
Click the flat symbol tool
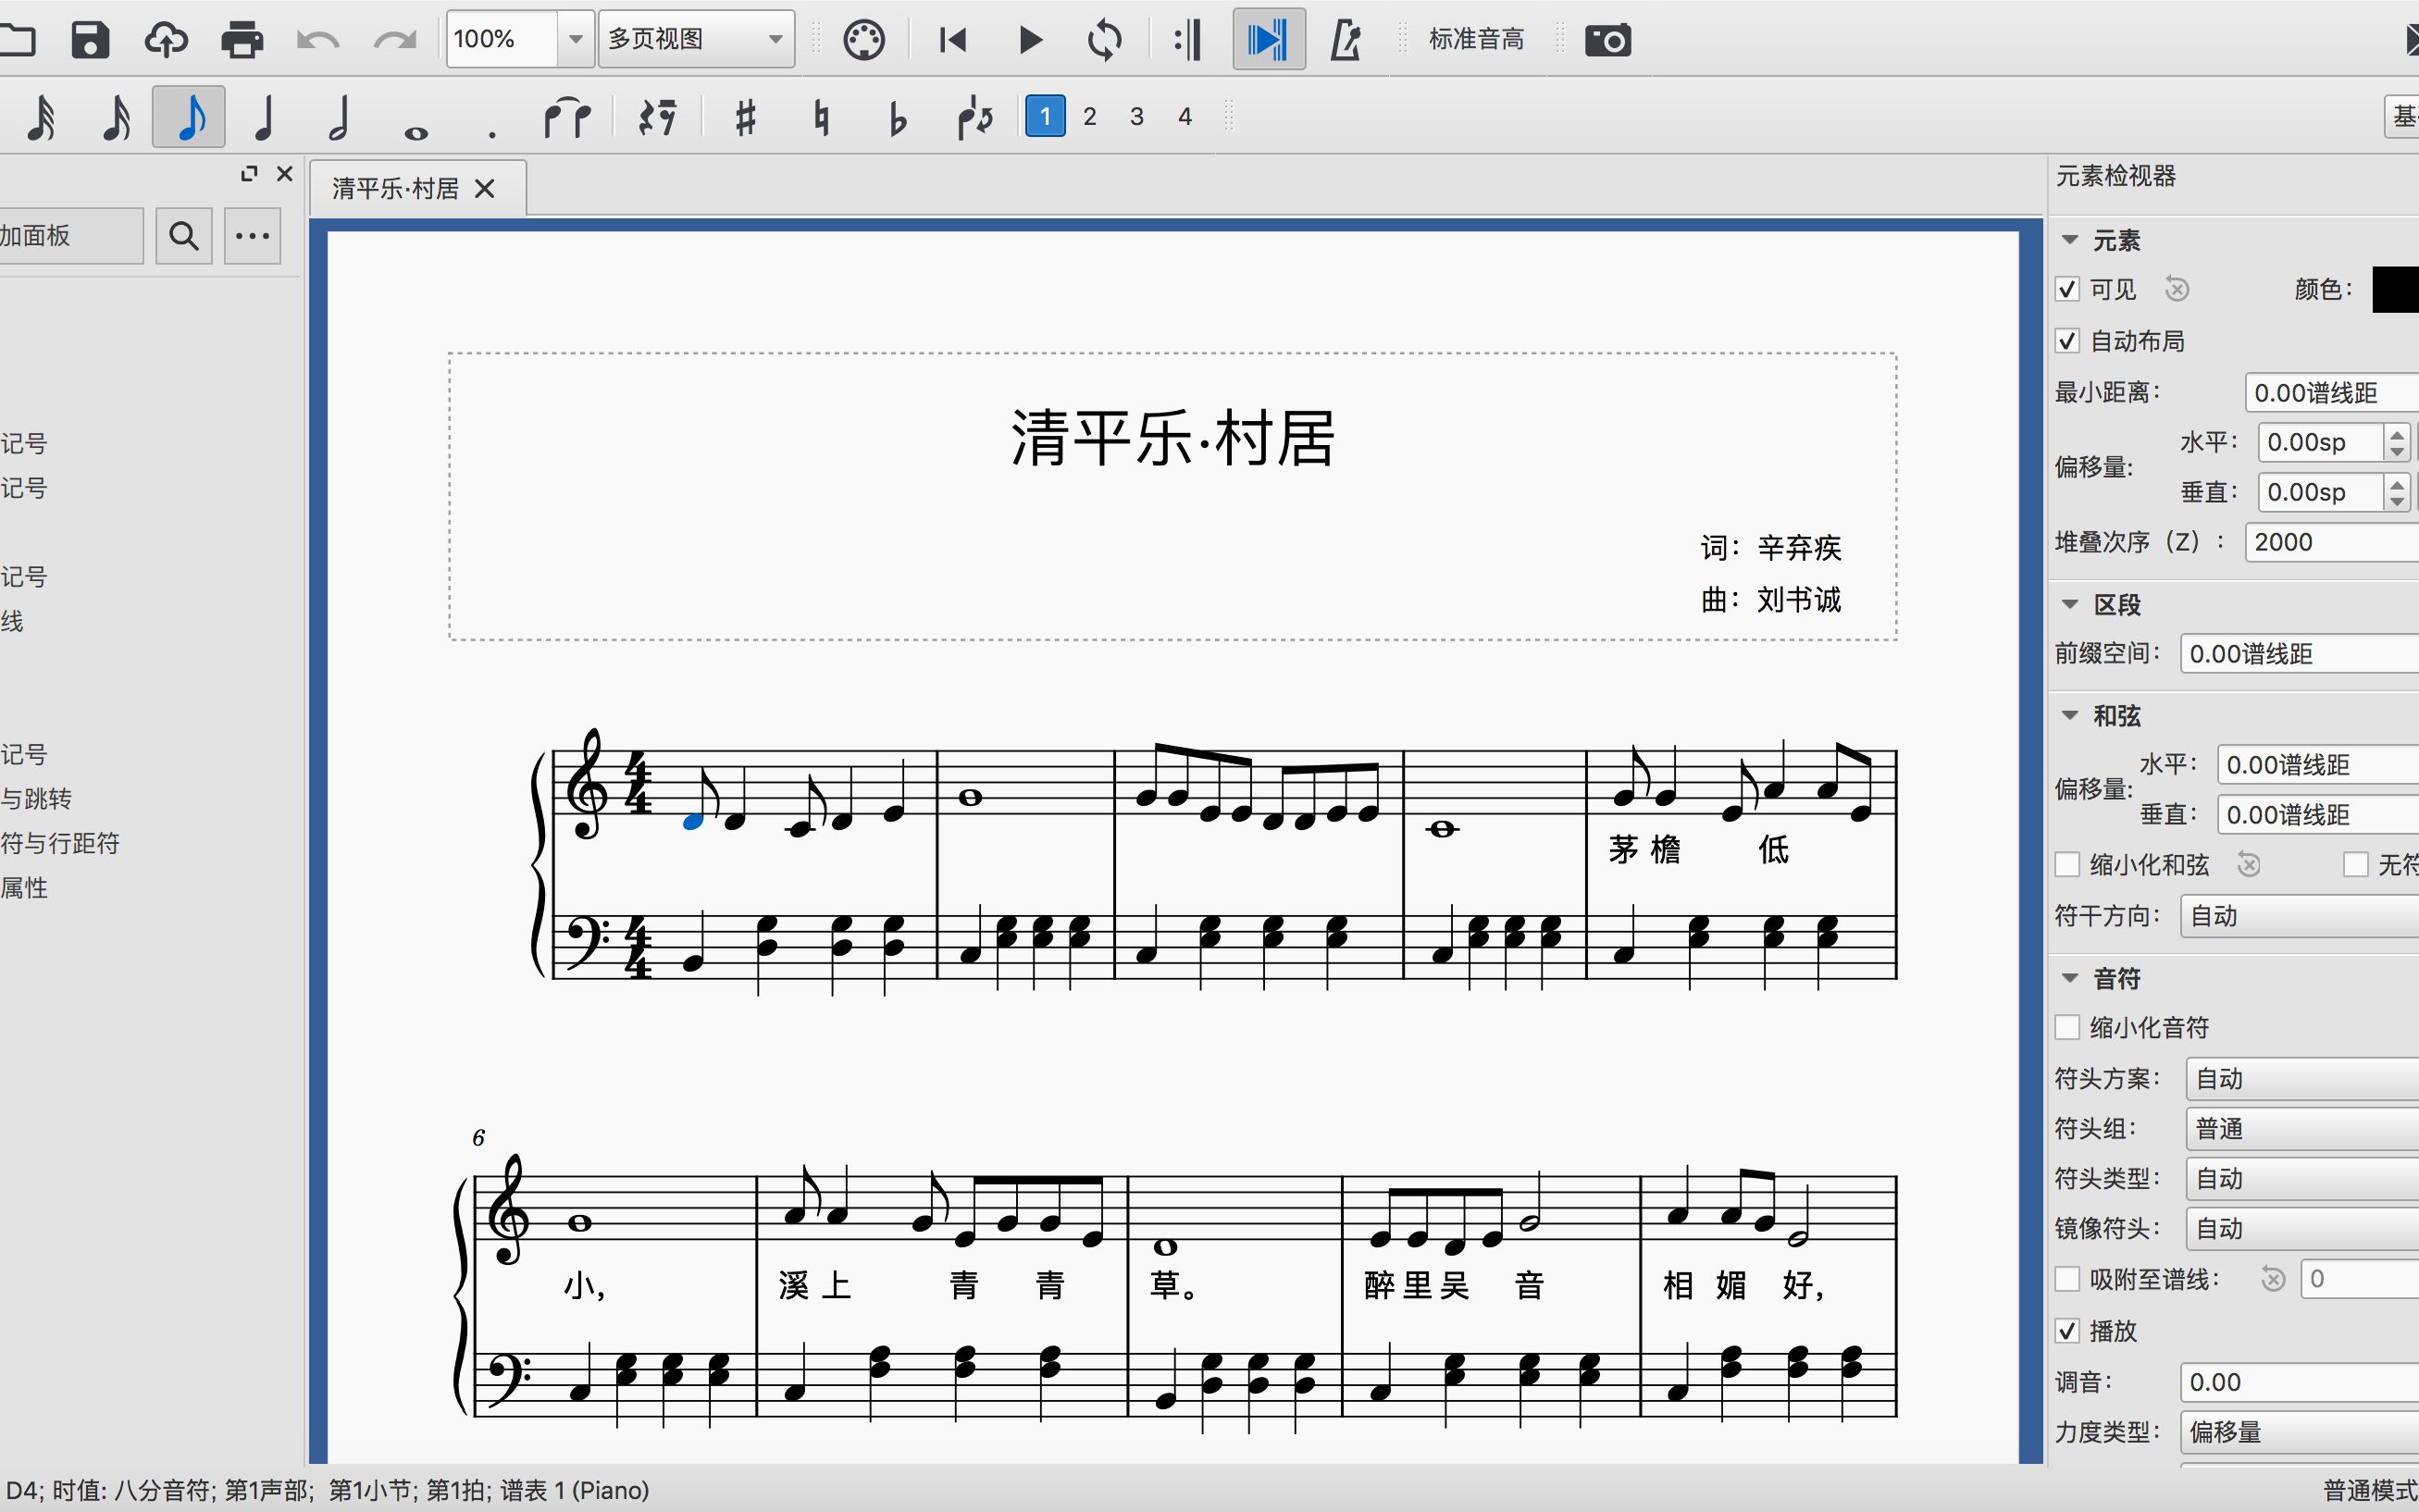point(893,117)
